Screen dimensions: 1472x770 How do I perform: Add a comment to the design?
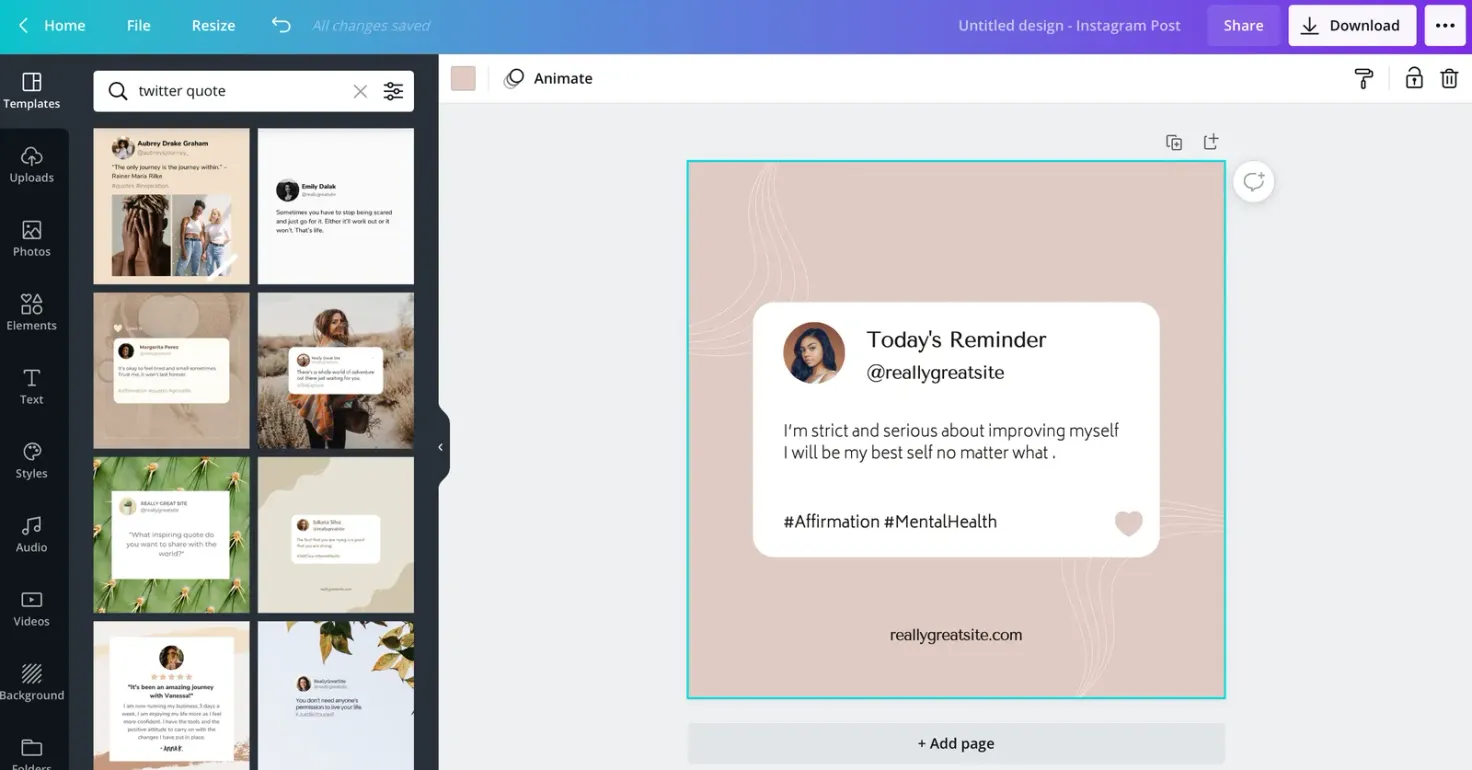(1253, 182)
